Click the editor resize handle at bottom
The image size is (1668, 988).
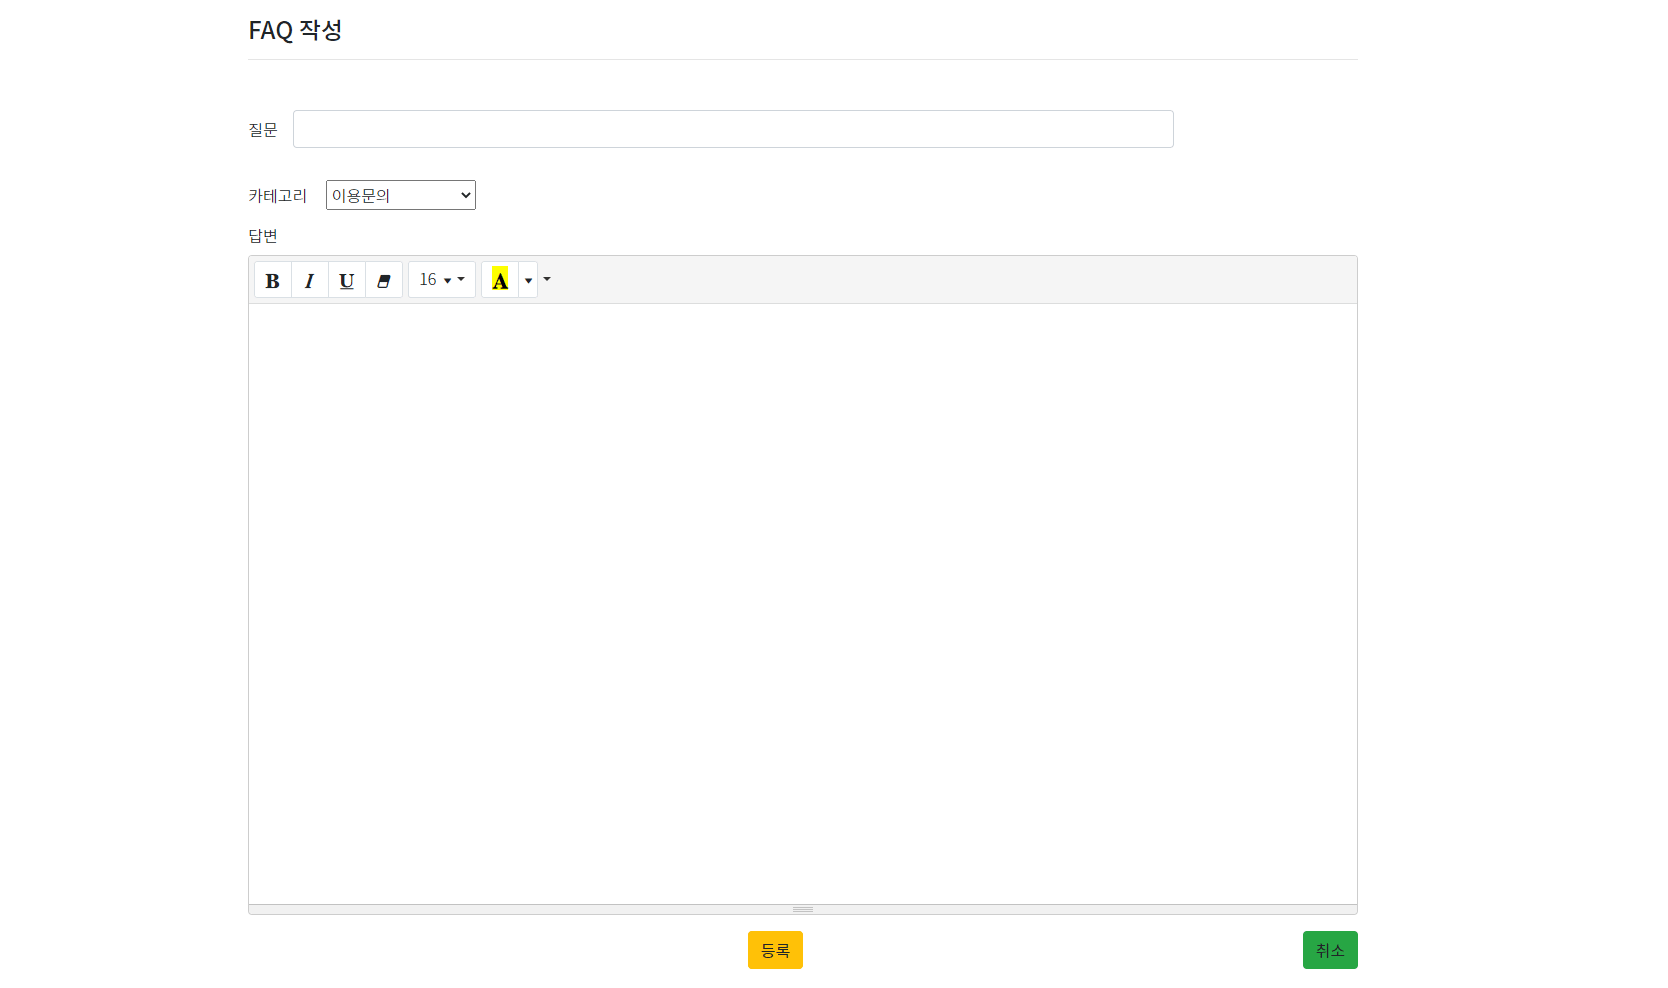[x=802, y=908]
